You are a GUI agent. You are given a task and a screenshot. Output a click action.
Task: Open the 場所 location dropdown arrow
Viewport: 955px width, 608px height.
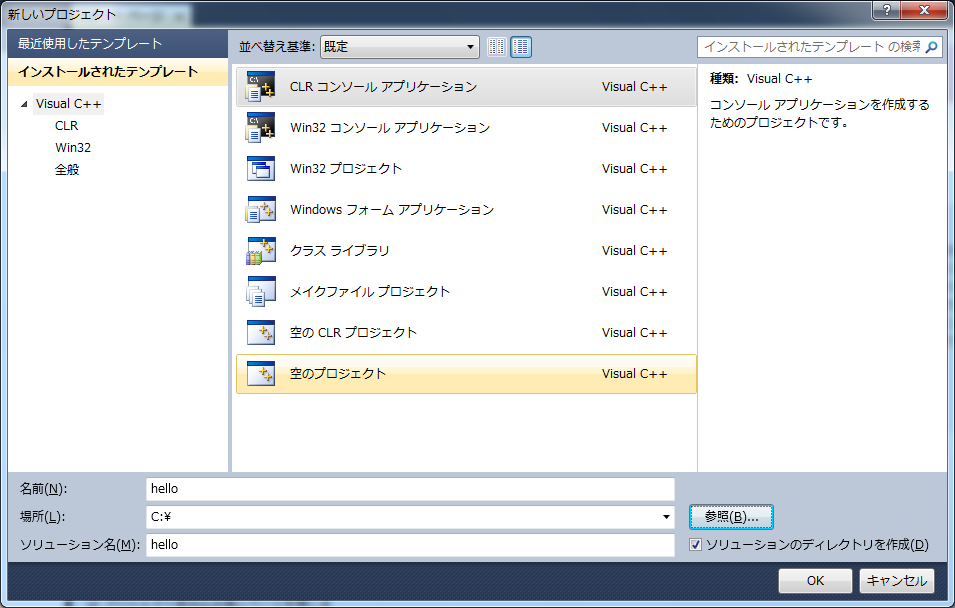click(666, 517)
